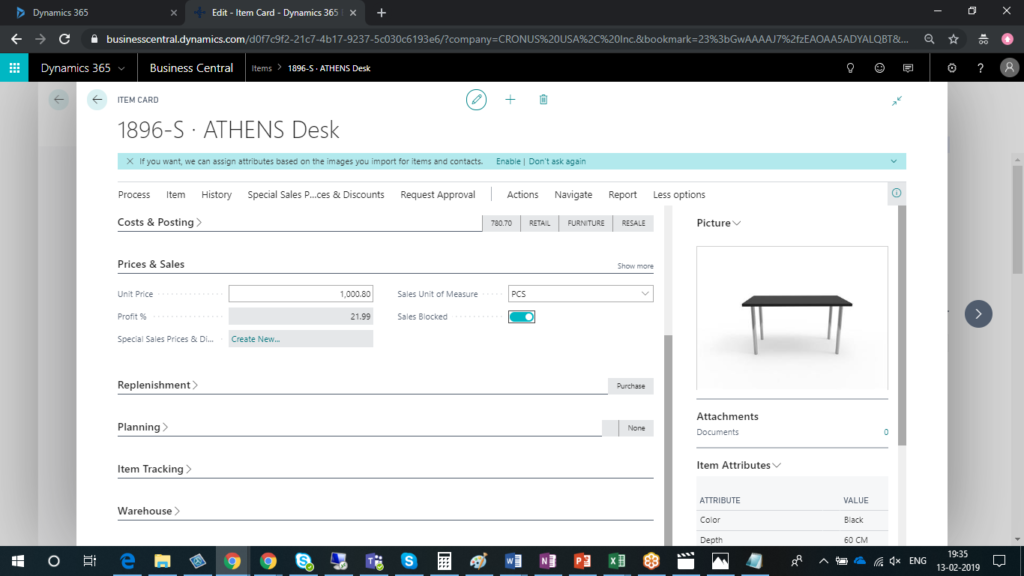
Task: Click the lightbulb icon in top bar
Action: click(x=851, y=68)
